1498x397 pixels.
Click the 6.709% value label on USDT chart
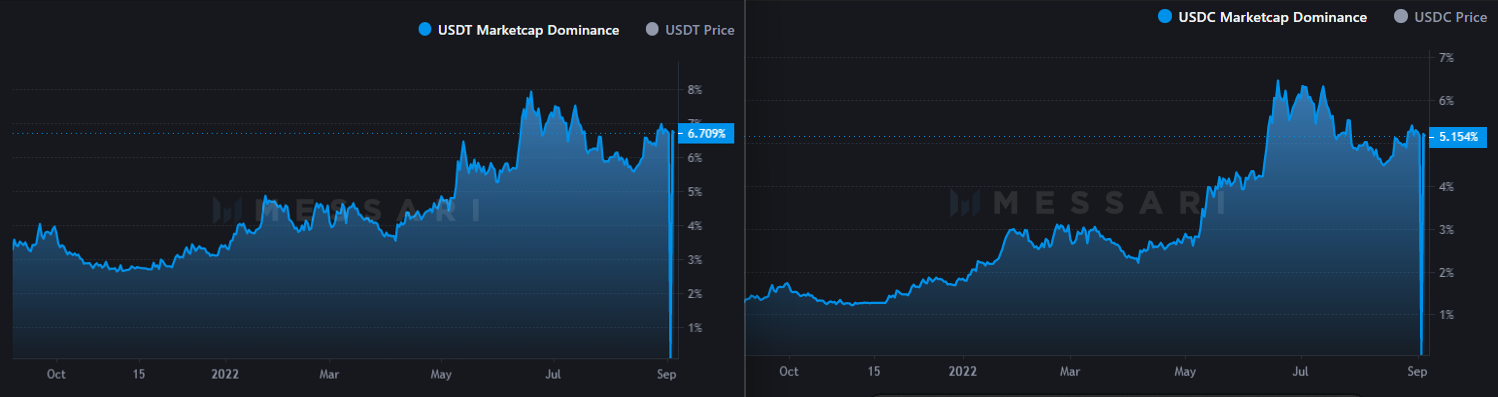(706, 133)
